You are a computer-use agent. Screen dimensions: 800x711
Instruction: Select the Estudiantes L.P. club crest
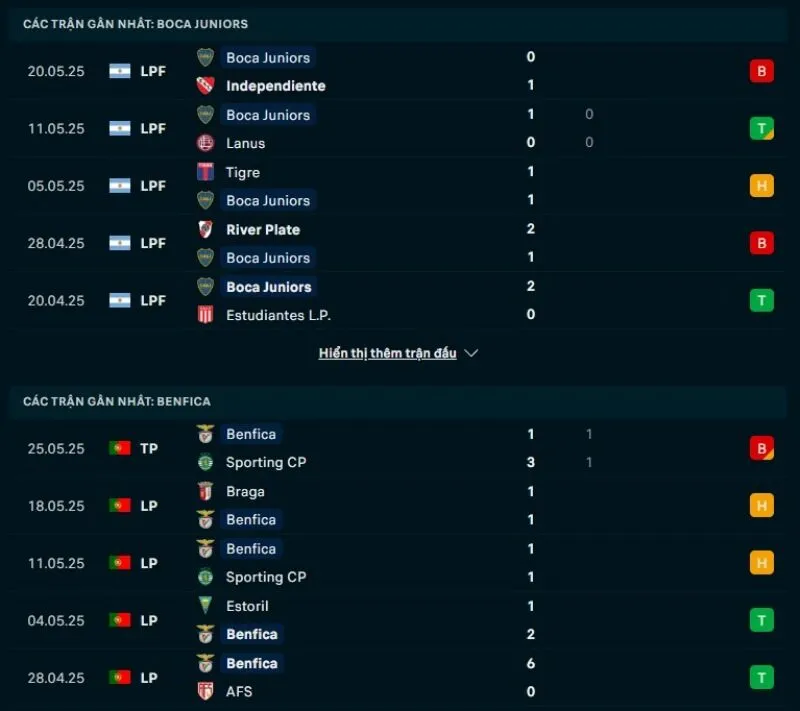click(x=204, y=315)
